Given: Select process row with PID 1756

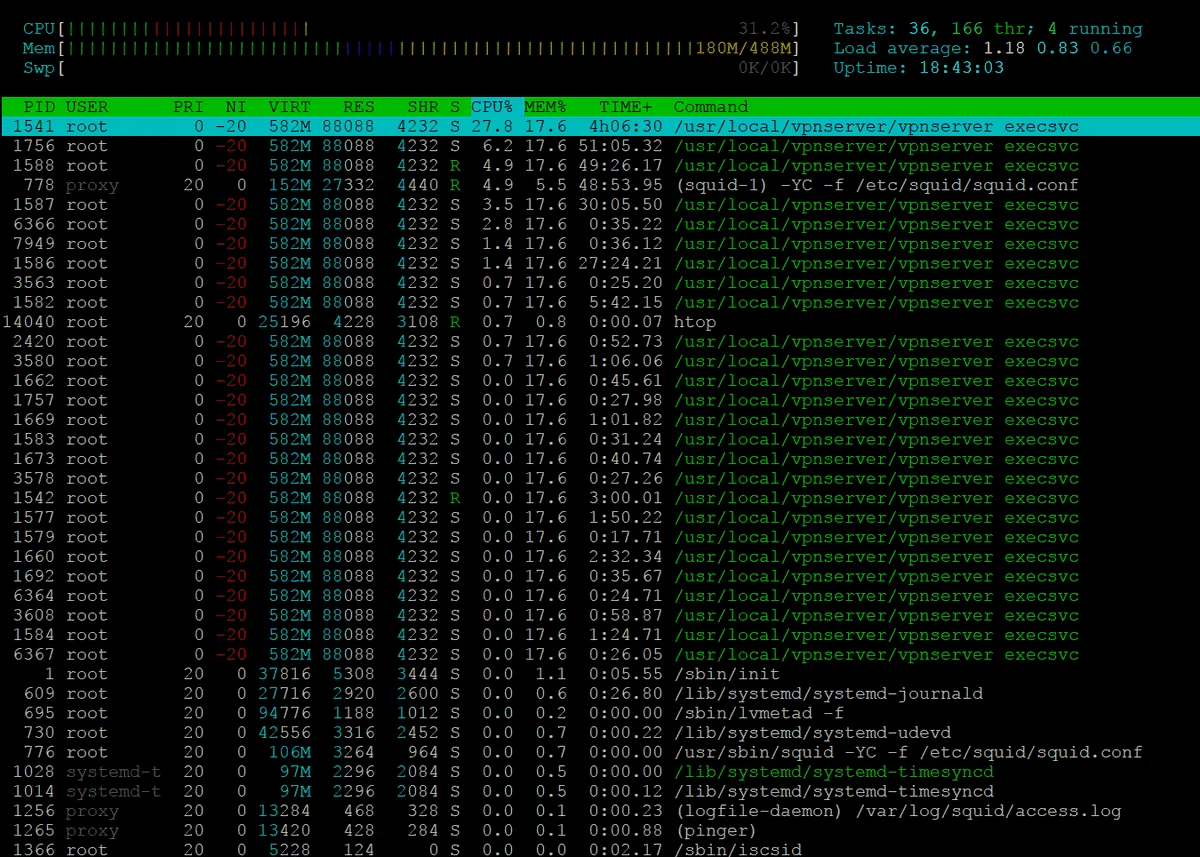Looking at the screenshot, I should pos(600,146).
